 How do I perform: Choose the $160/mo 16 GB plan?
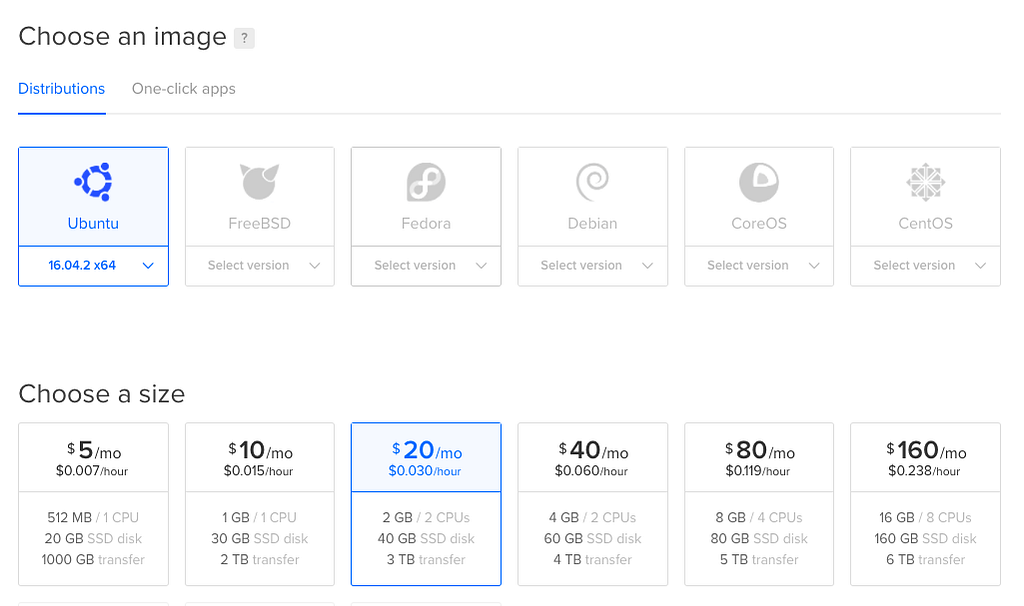click(x=925, y=503)
